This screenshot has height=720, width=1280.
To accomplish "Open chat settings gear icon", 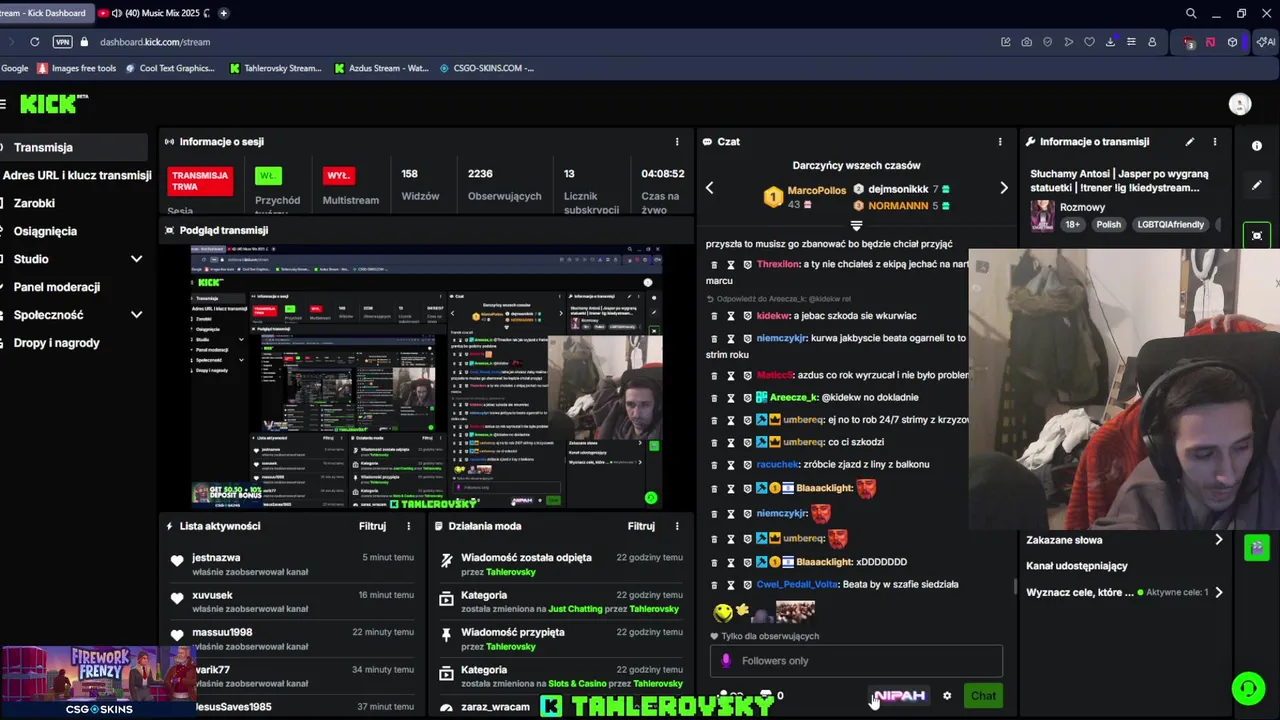I will [947, 696].
